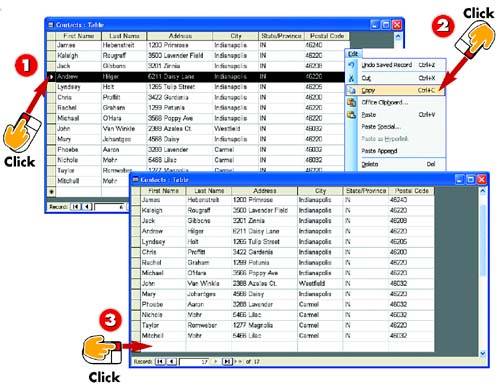Select First Name column header in back window
The height and width of the screenshot is (388, 500).
tap(79, 36)
